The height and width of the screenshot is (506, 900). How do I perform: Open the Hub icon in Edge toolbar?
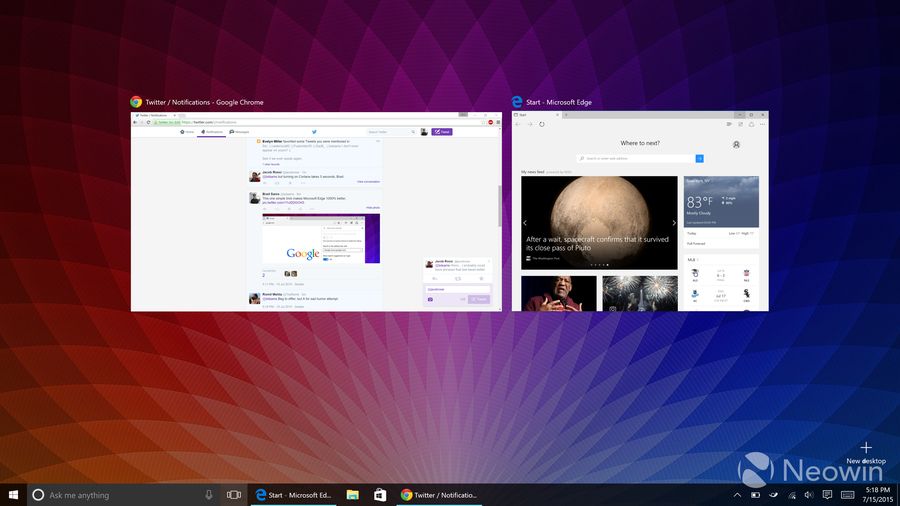click(x=729, y=124)
